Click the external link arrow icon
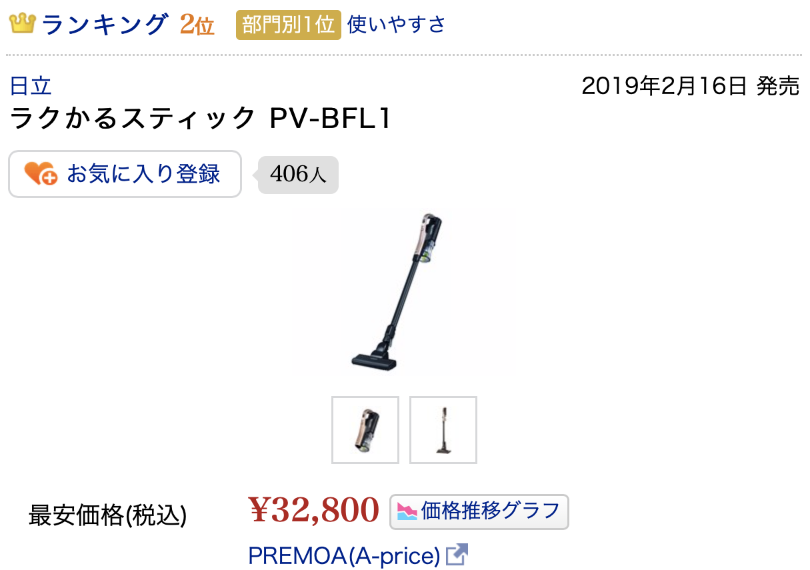The height and width of the screenshot is (570, 810). 457,554
